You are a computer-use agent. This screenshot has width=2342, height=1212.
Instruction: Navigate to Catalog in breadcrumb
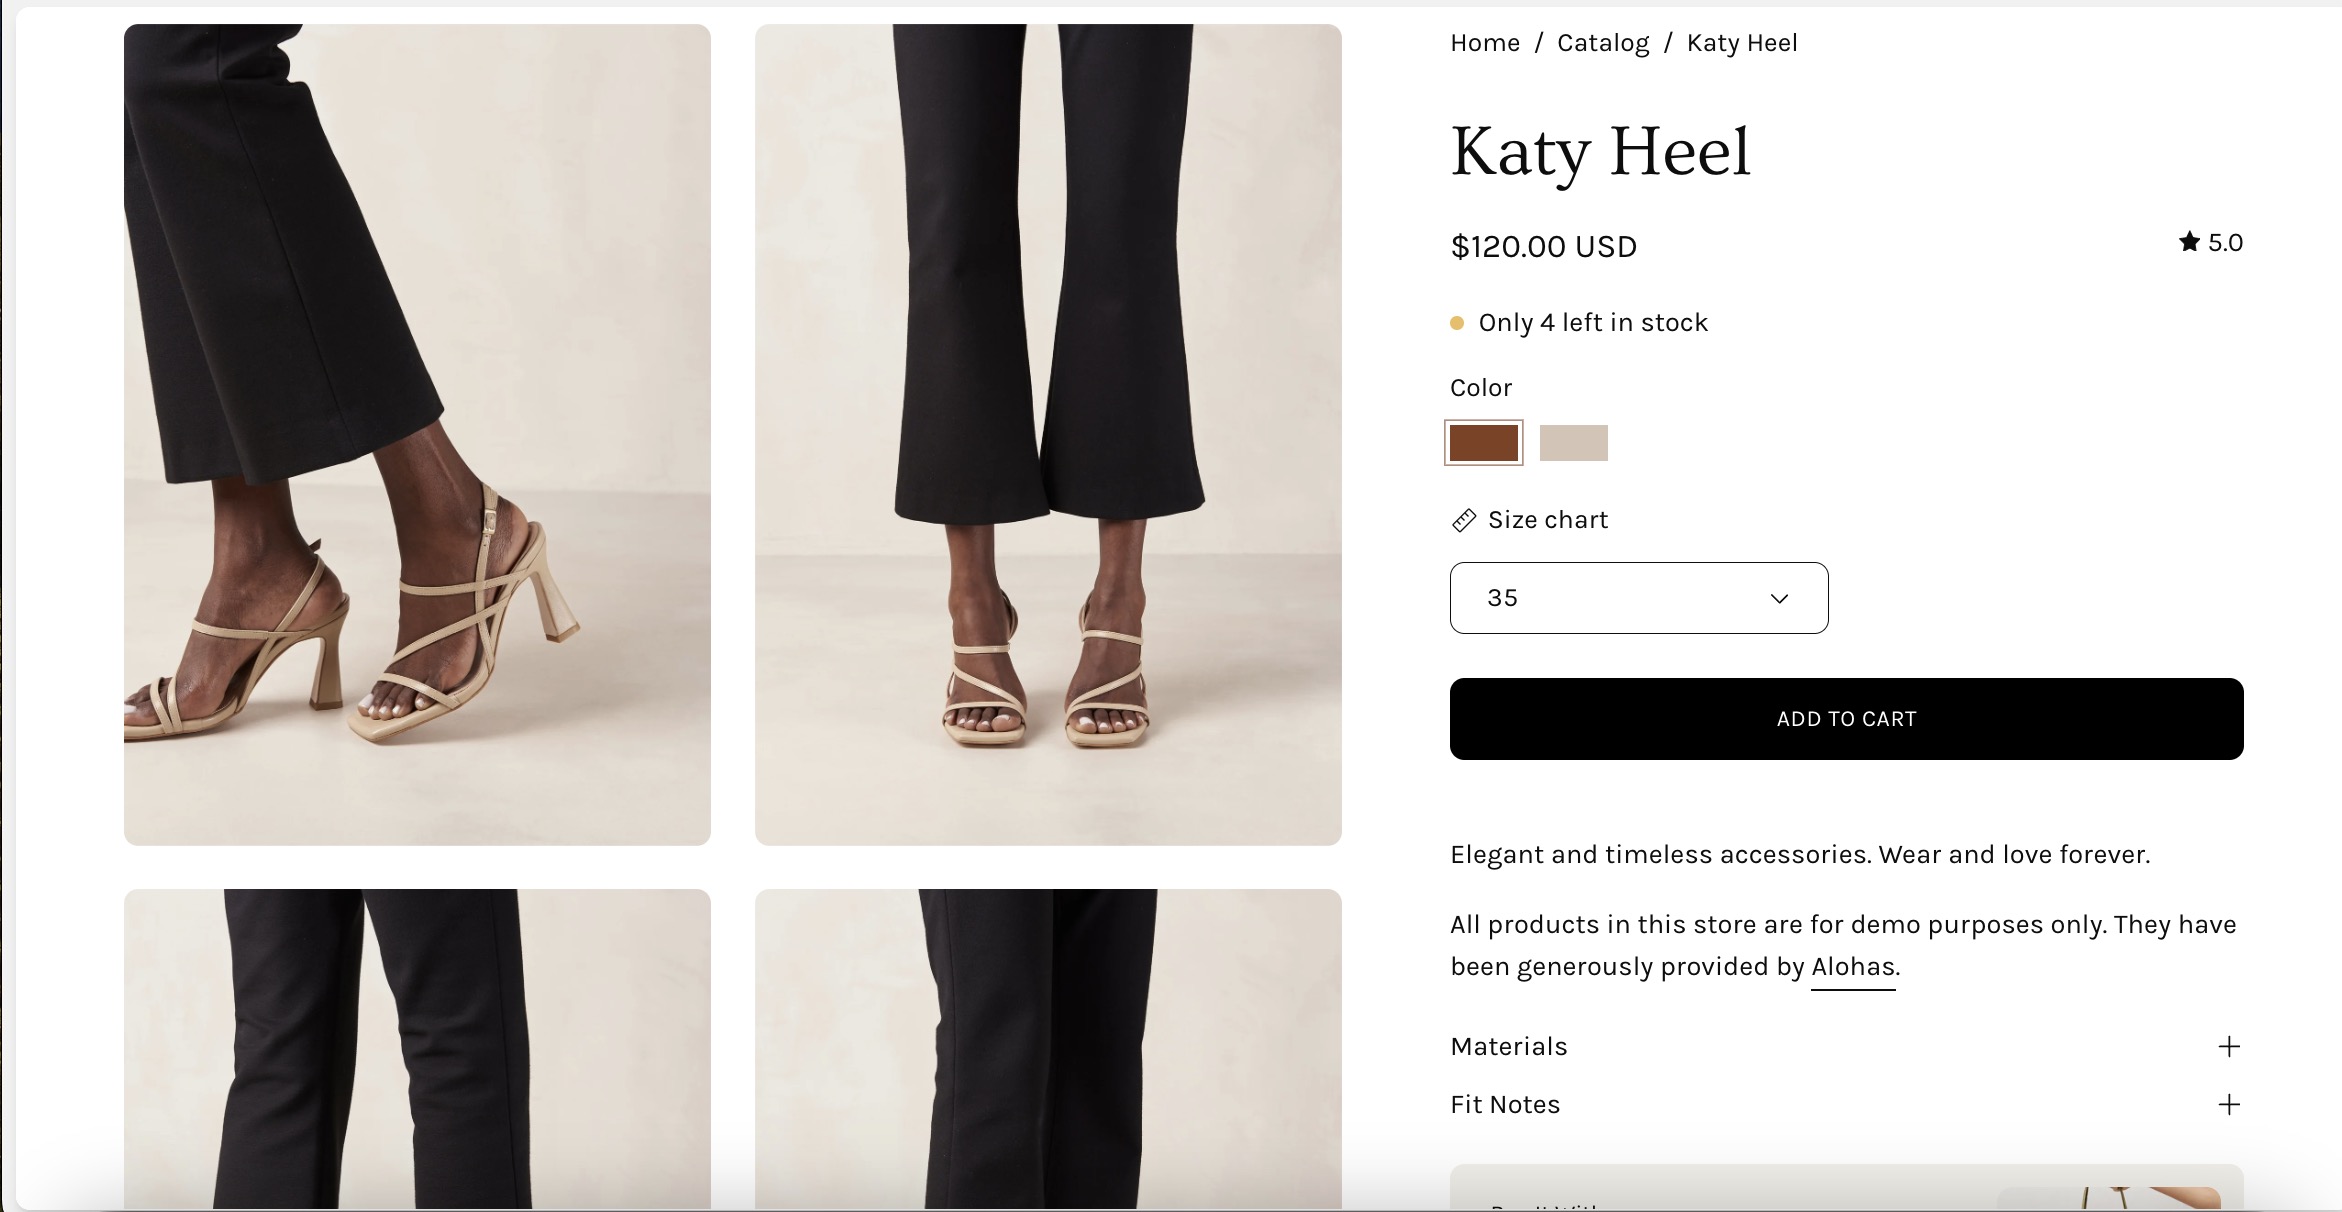[x=1603, y=43]
